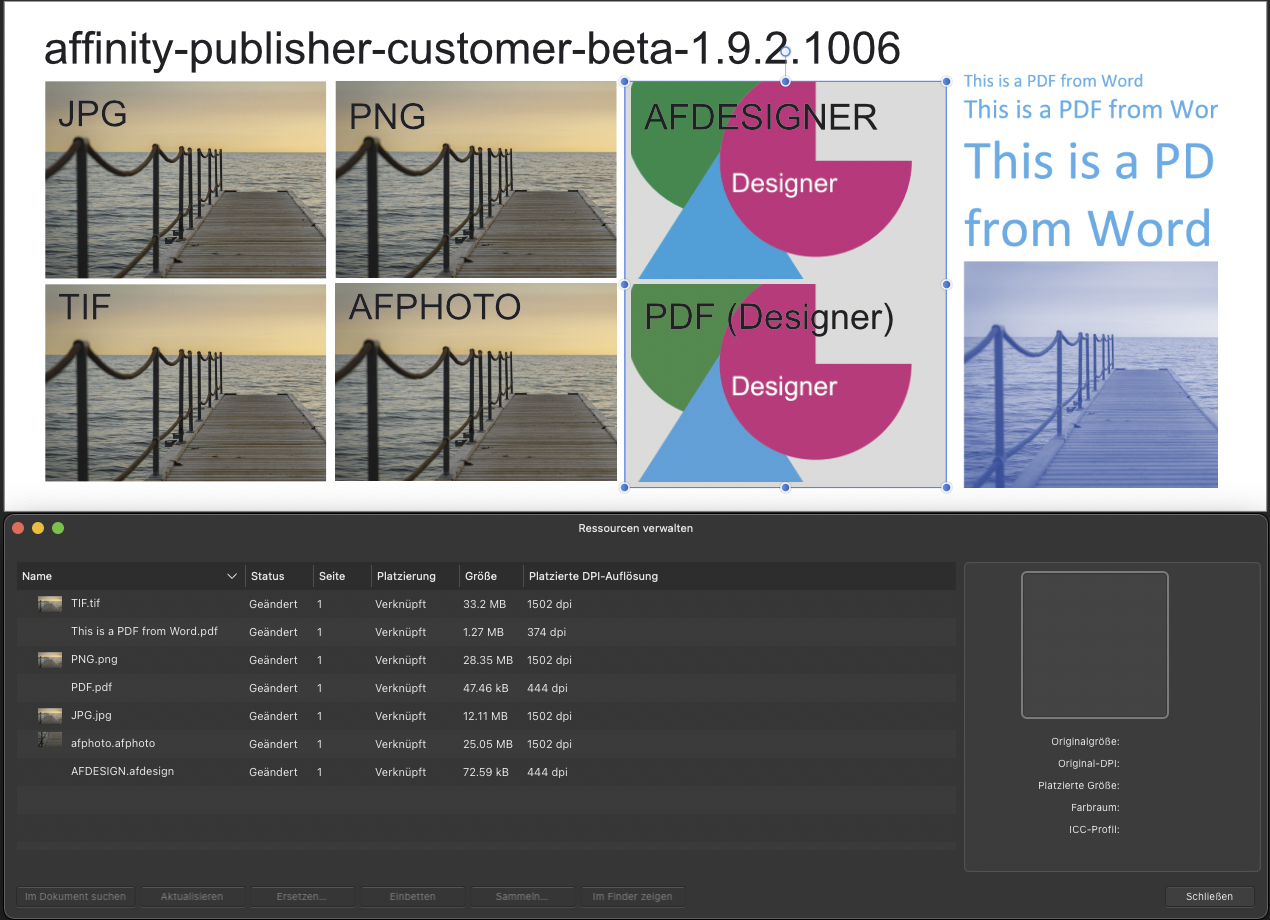Zoom the Ressourcen verwalten window with green button
This screenshot has width=1270, height=920.
[x=58, y=528]
